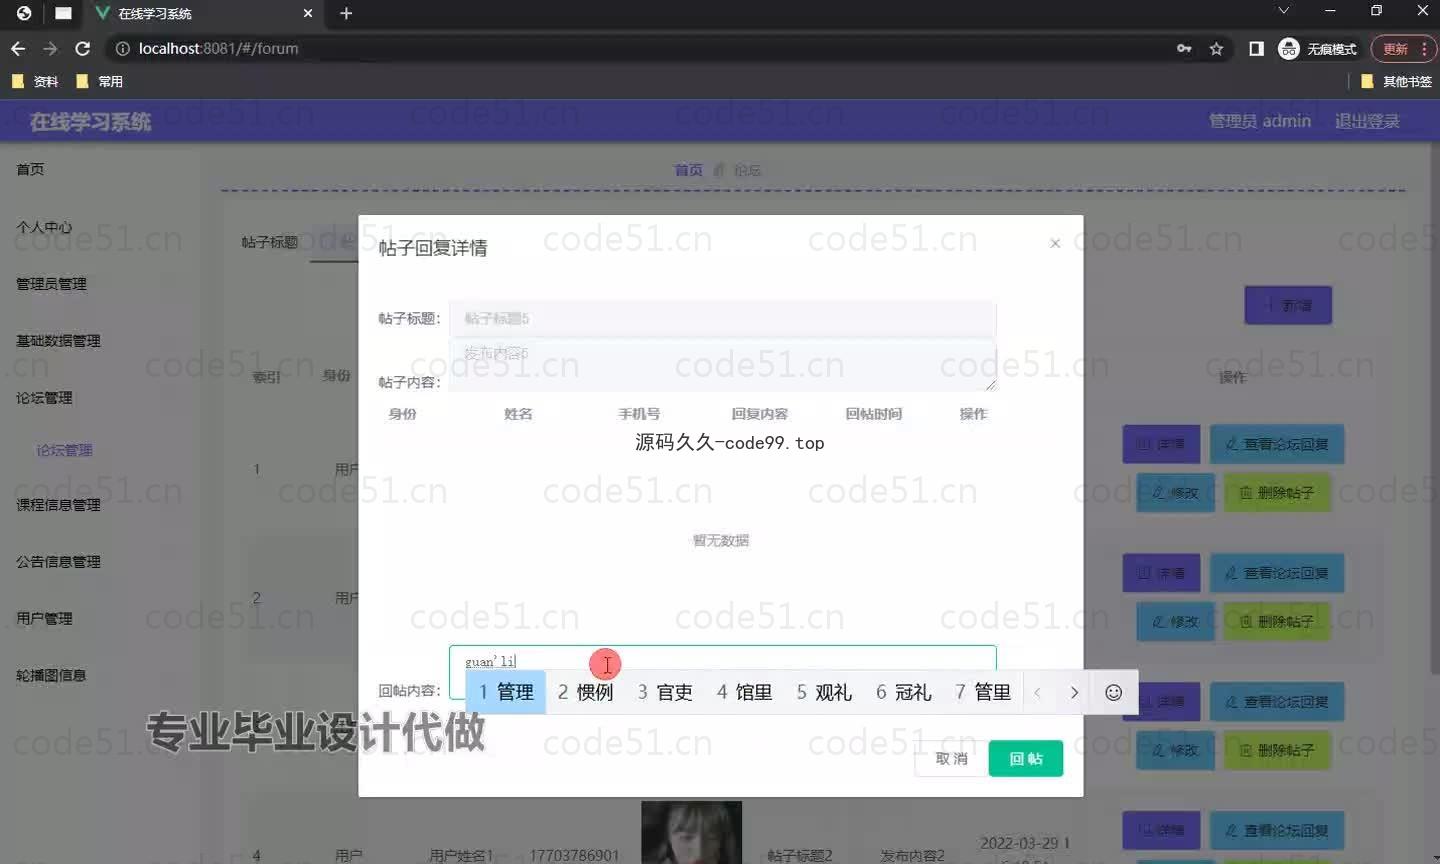Click the user photo thumbnail in row 4

tap(692, 832)
